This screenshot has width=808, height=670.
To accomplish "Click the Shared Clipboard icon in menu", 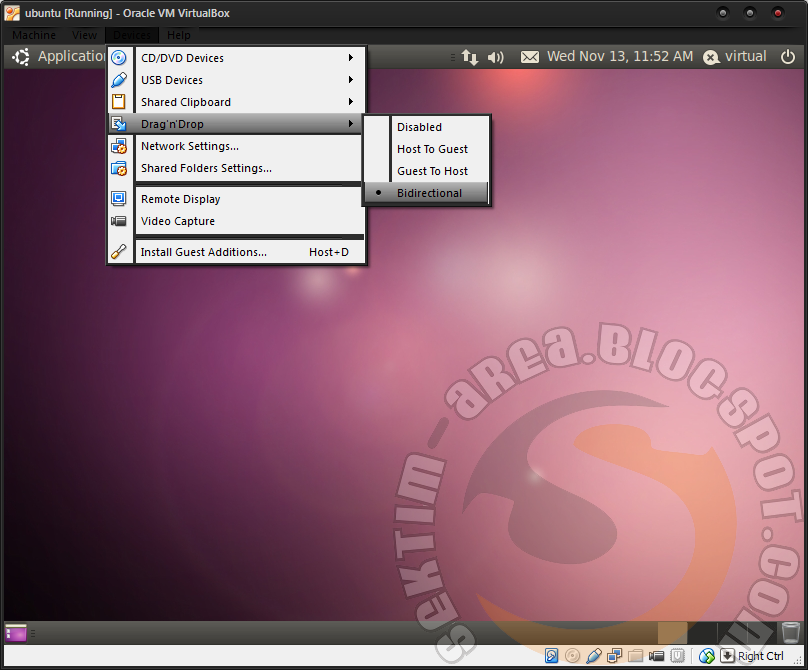I will tap(119, 102).
